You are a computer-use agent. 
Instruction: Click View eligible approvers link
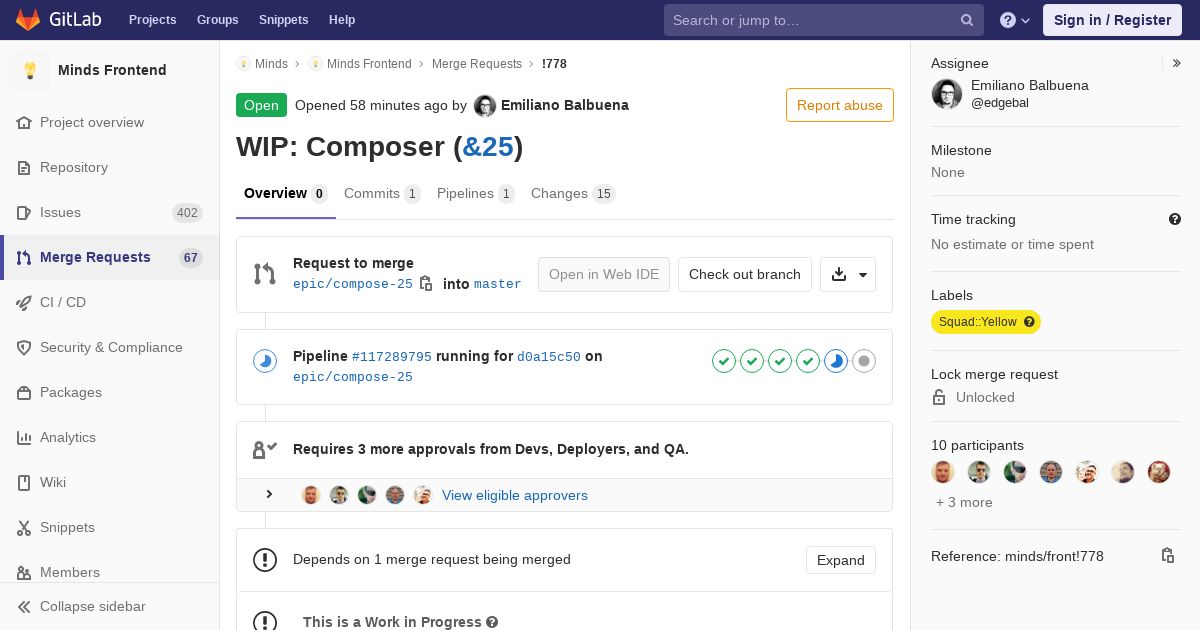click(x=515, y=495)
